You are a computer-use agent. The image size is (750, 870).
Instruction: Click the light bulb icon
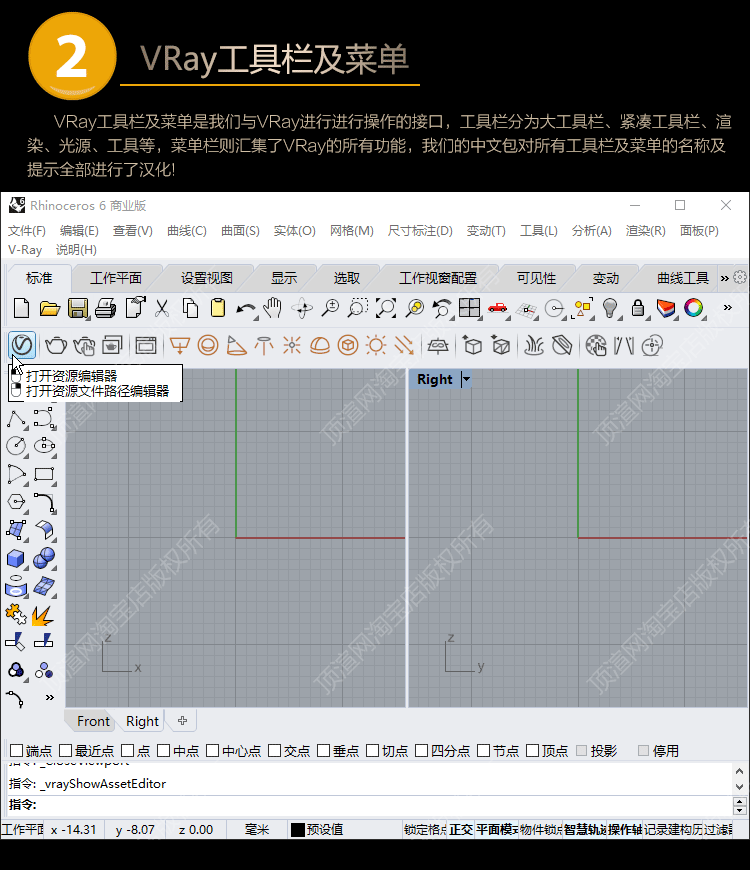tap(610, 308)
